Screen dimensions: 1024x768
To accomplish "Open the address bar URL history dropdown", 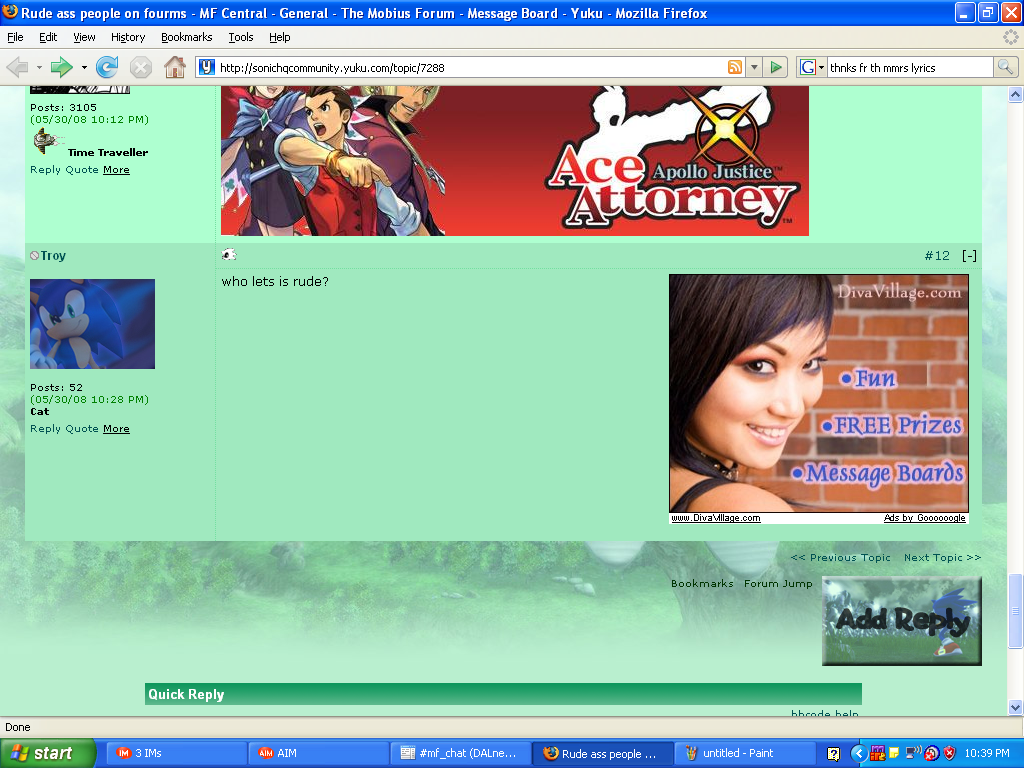I will (x=754, y=67).
